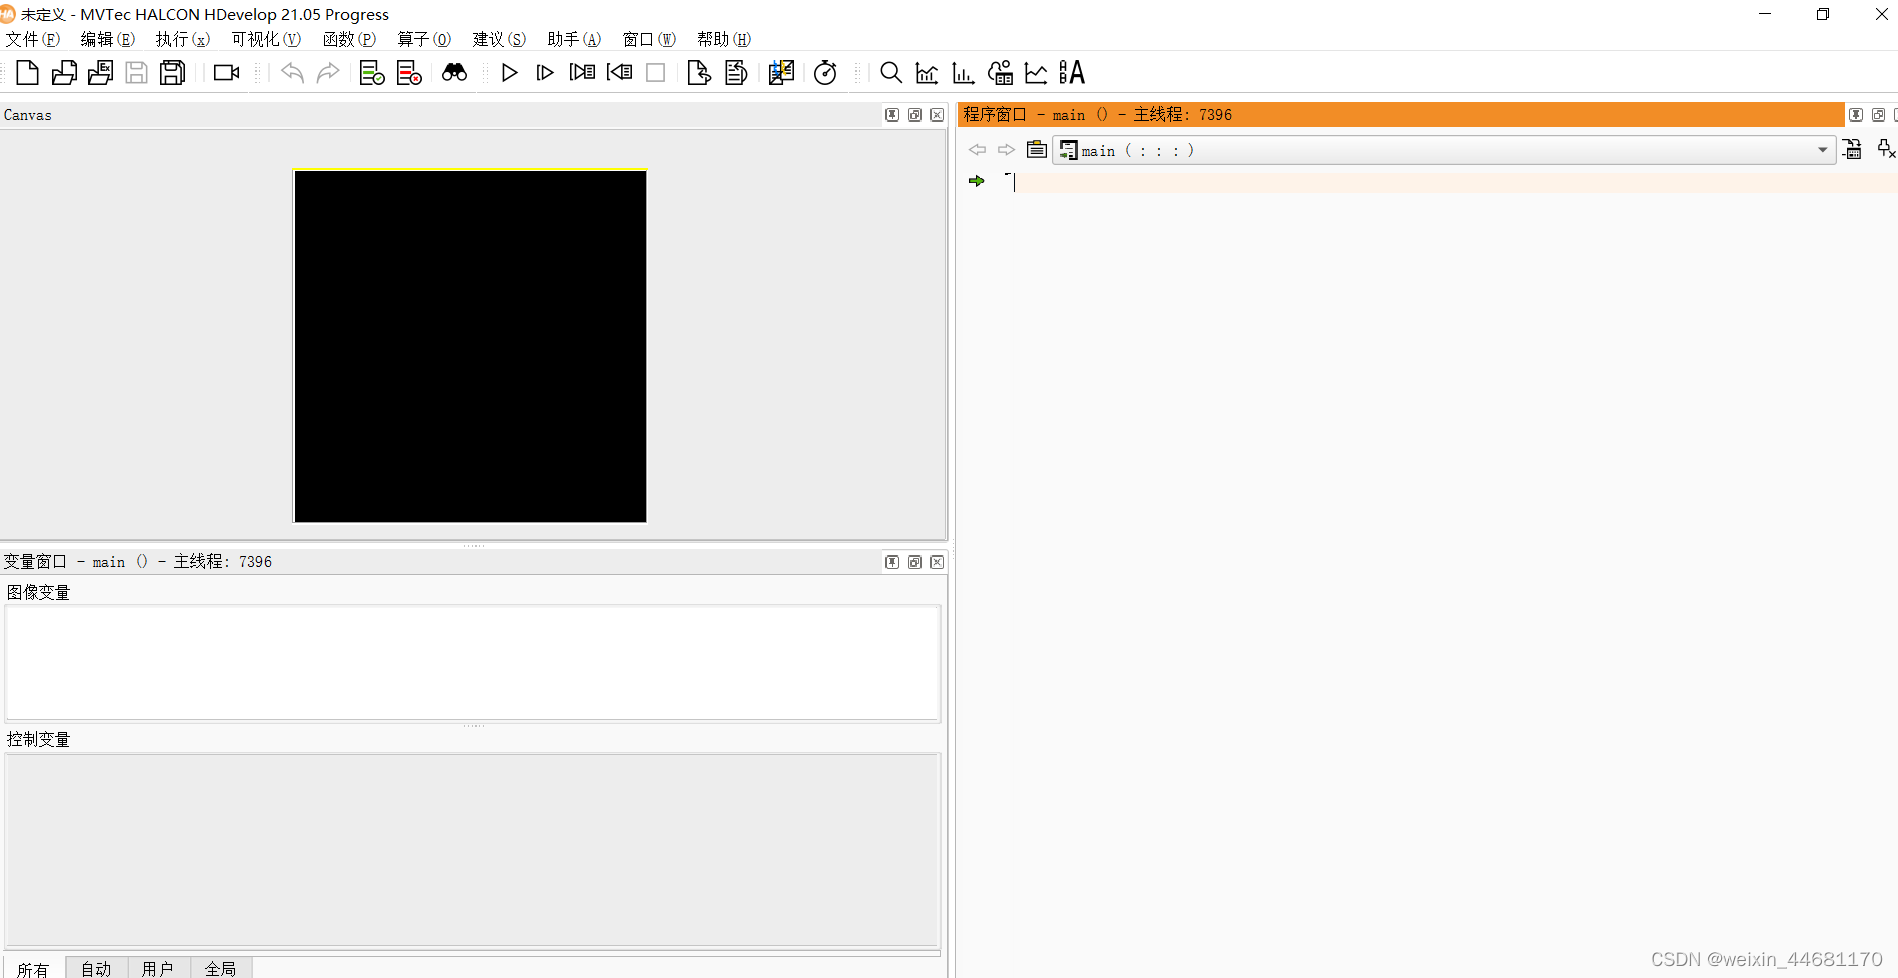Click the Redo arrow in toolbar

(x=328, y=73)
